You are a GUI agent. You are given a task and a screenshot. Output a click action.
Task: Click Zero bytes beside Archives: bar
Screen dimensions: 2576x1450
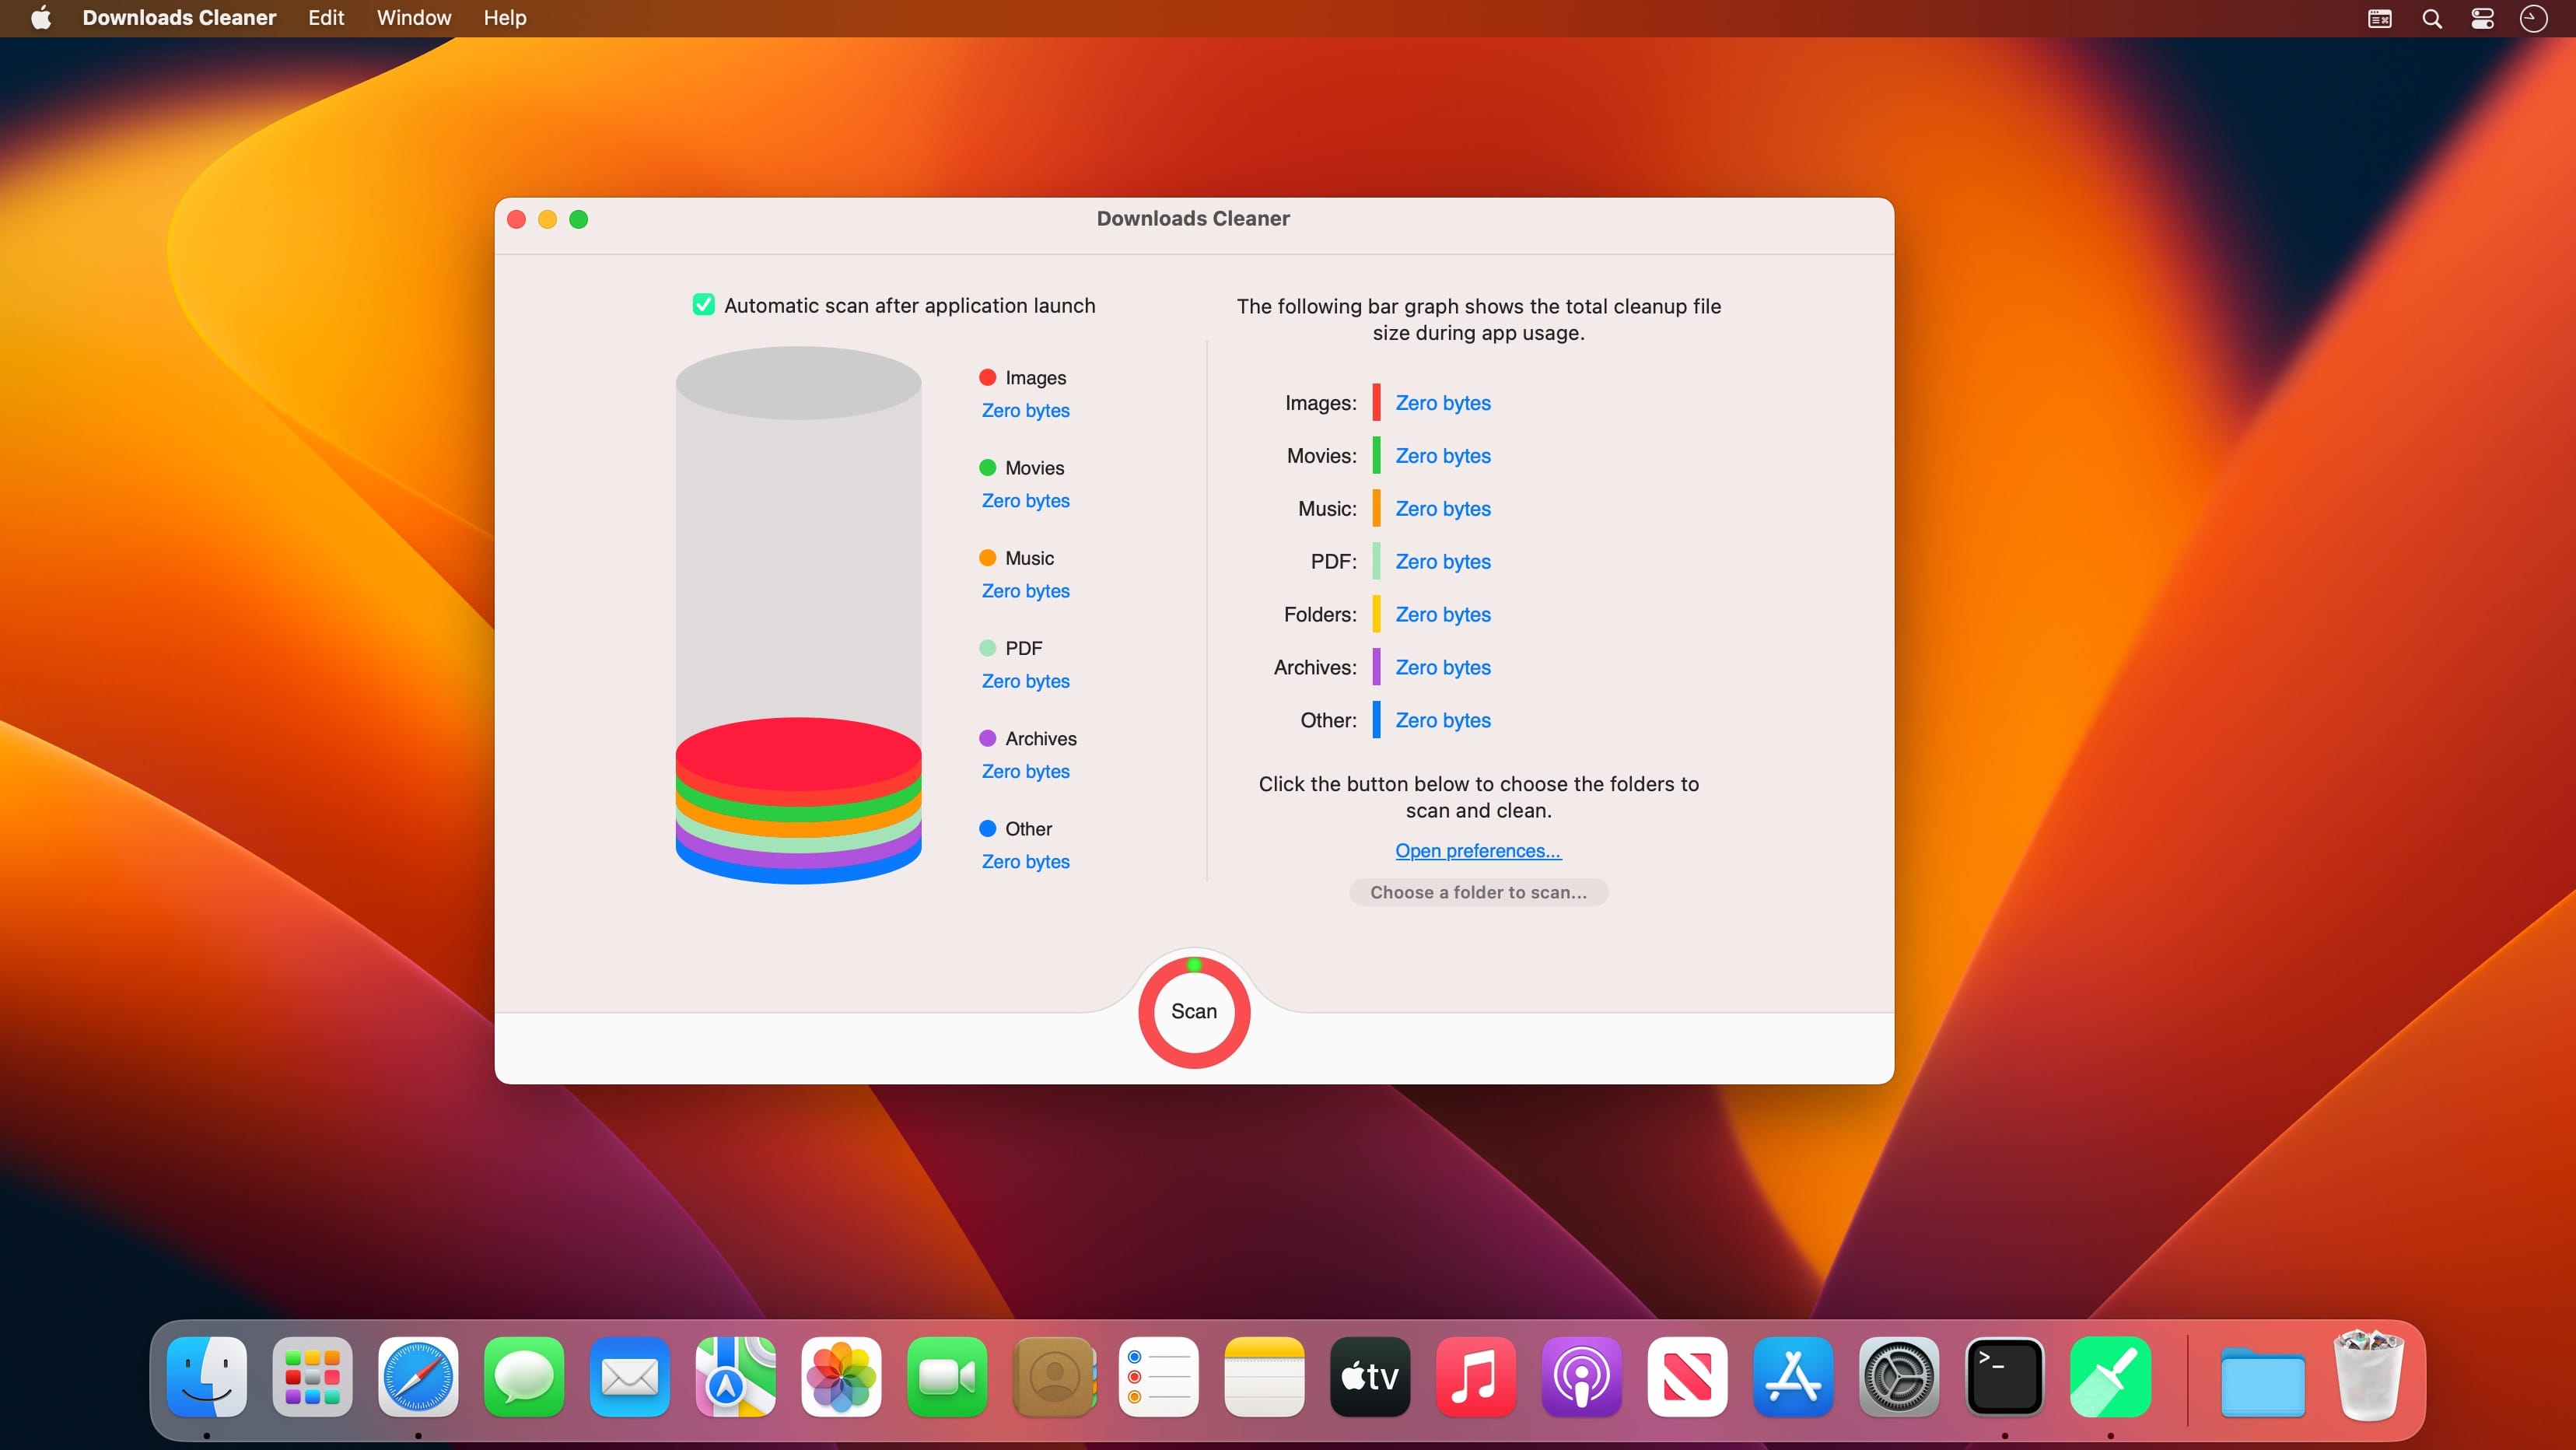[1443, 668]
